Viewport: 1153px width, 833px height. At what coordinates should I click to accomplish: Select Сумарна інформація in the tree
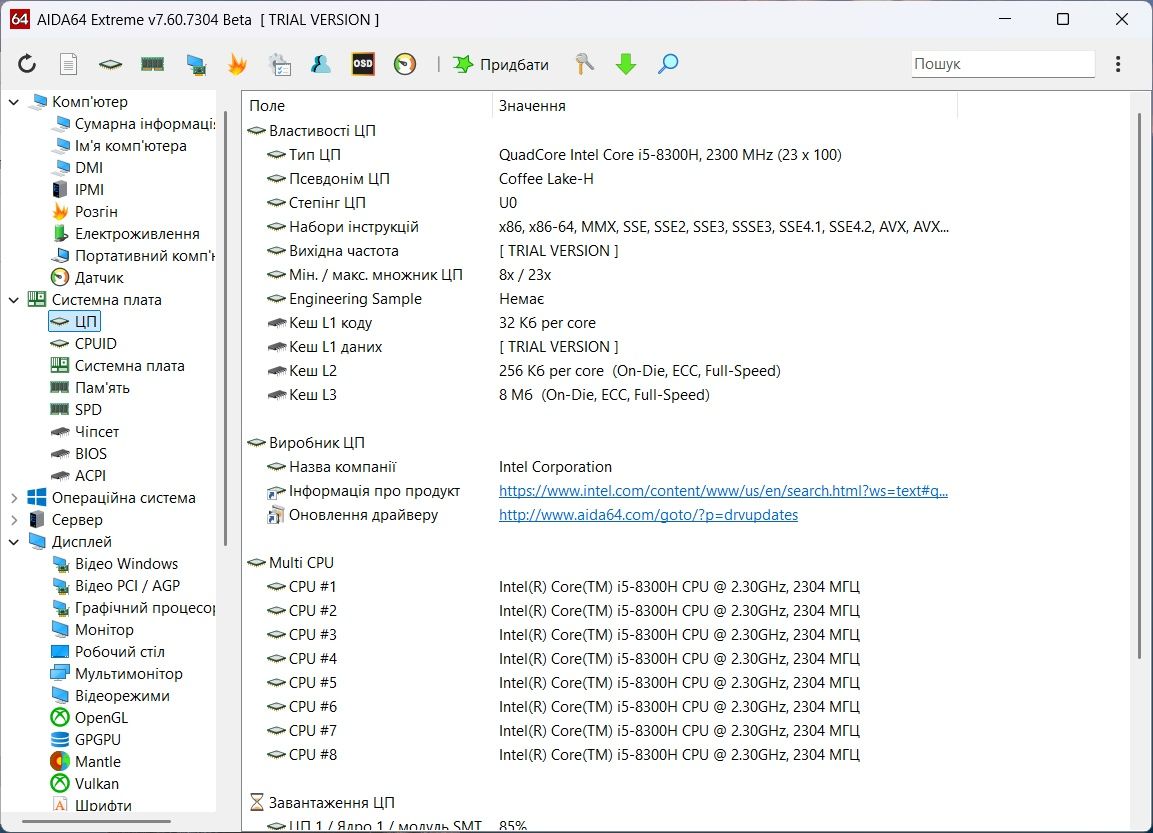(x=135, y=124)
